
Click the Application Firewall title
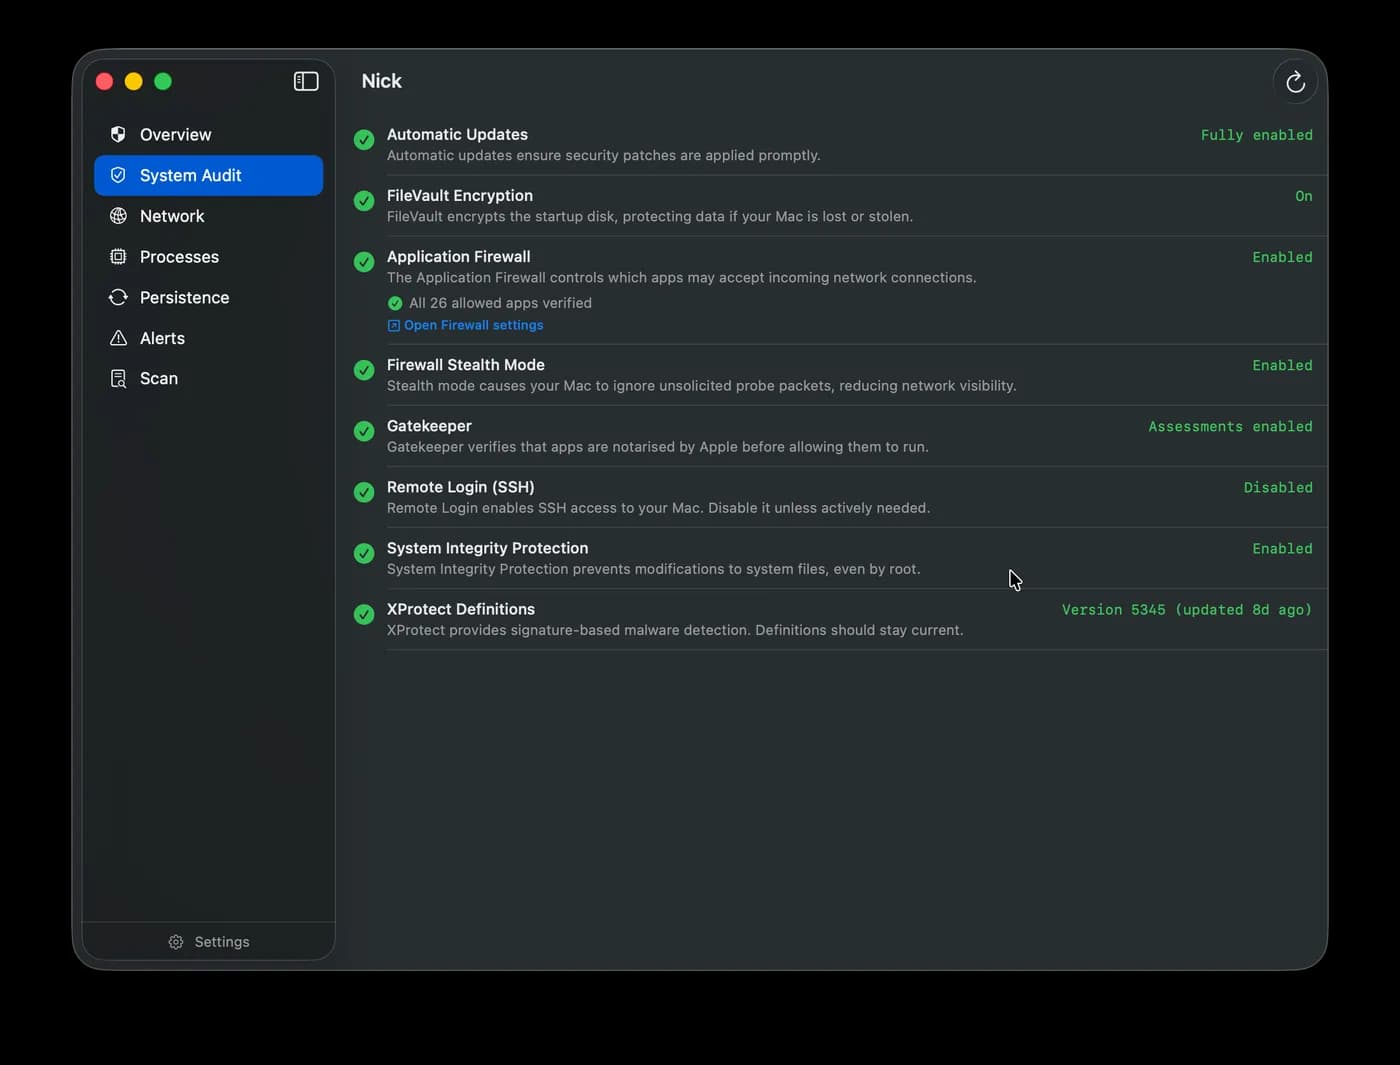(x=459, y=256)
